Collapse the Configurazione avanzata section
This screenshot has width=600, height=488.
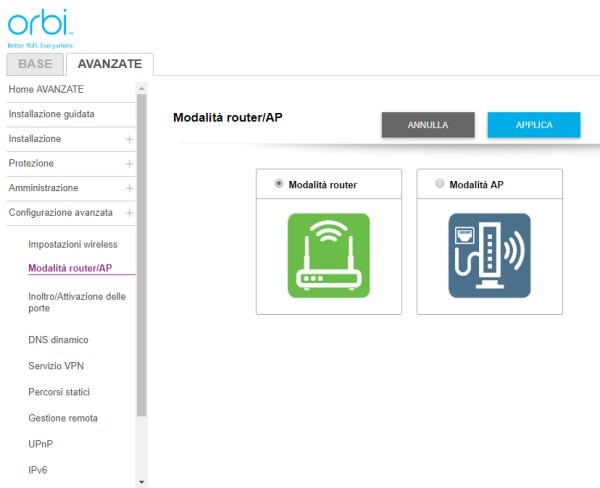129,213
